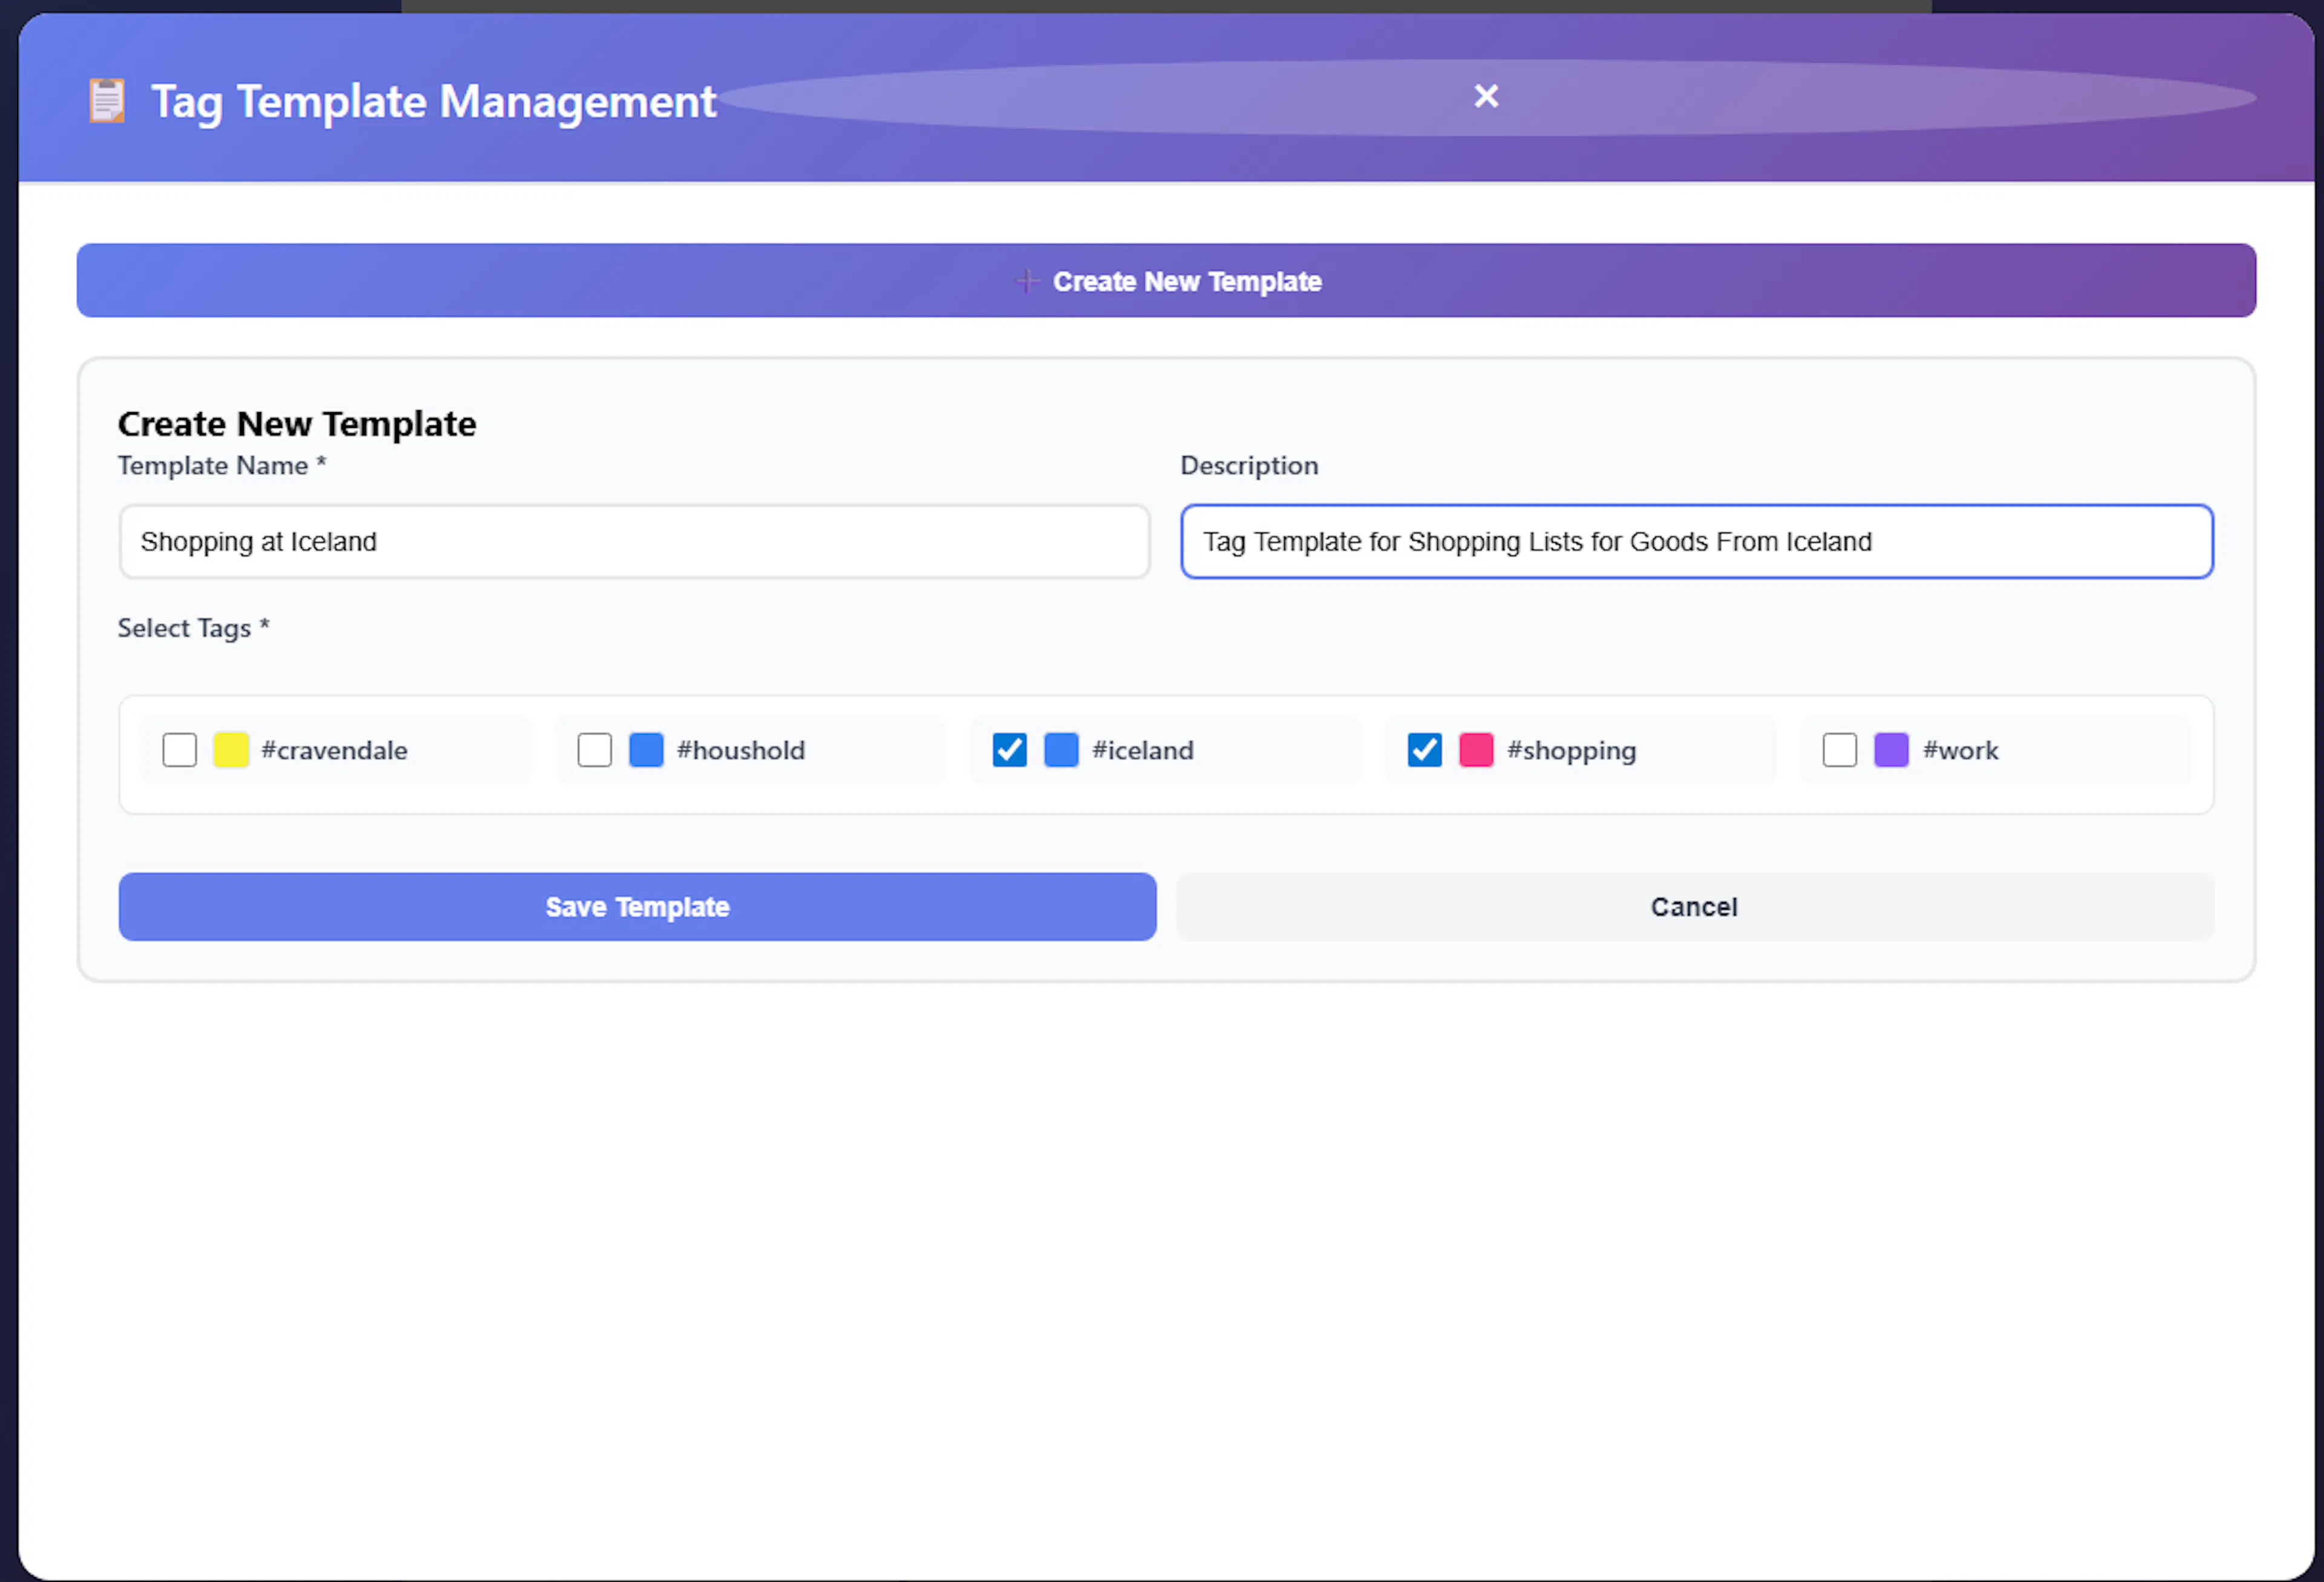
Task: Click the #cravendale tag label text
Action: click(x=334, y=751)
